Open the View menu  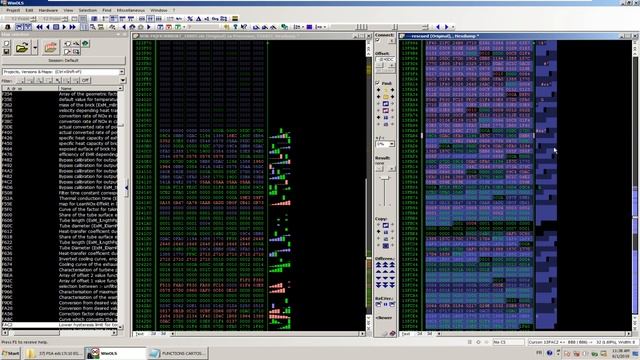point(68,10)
